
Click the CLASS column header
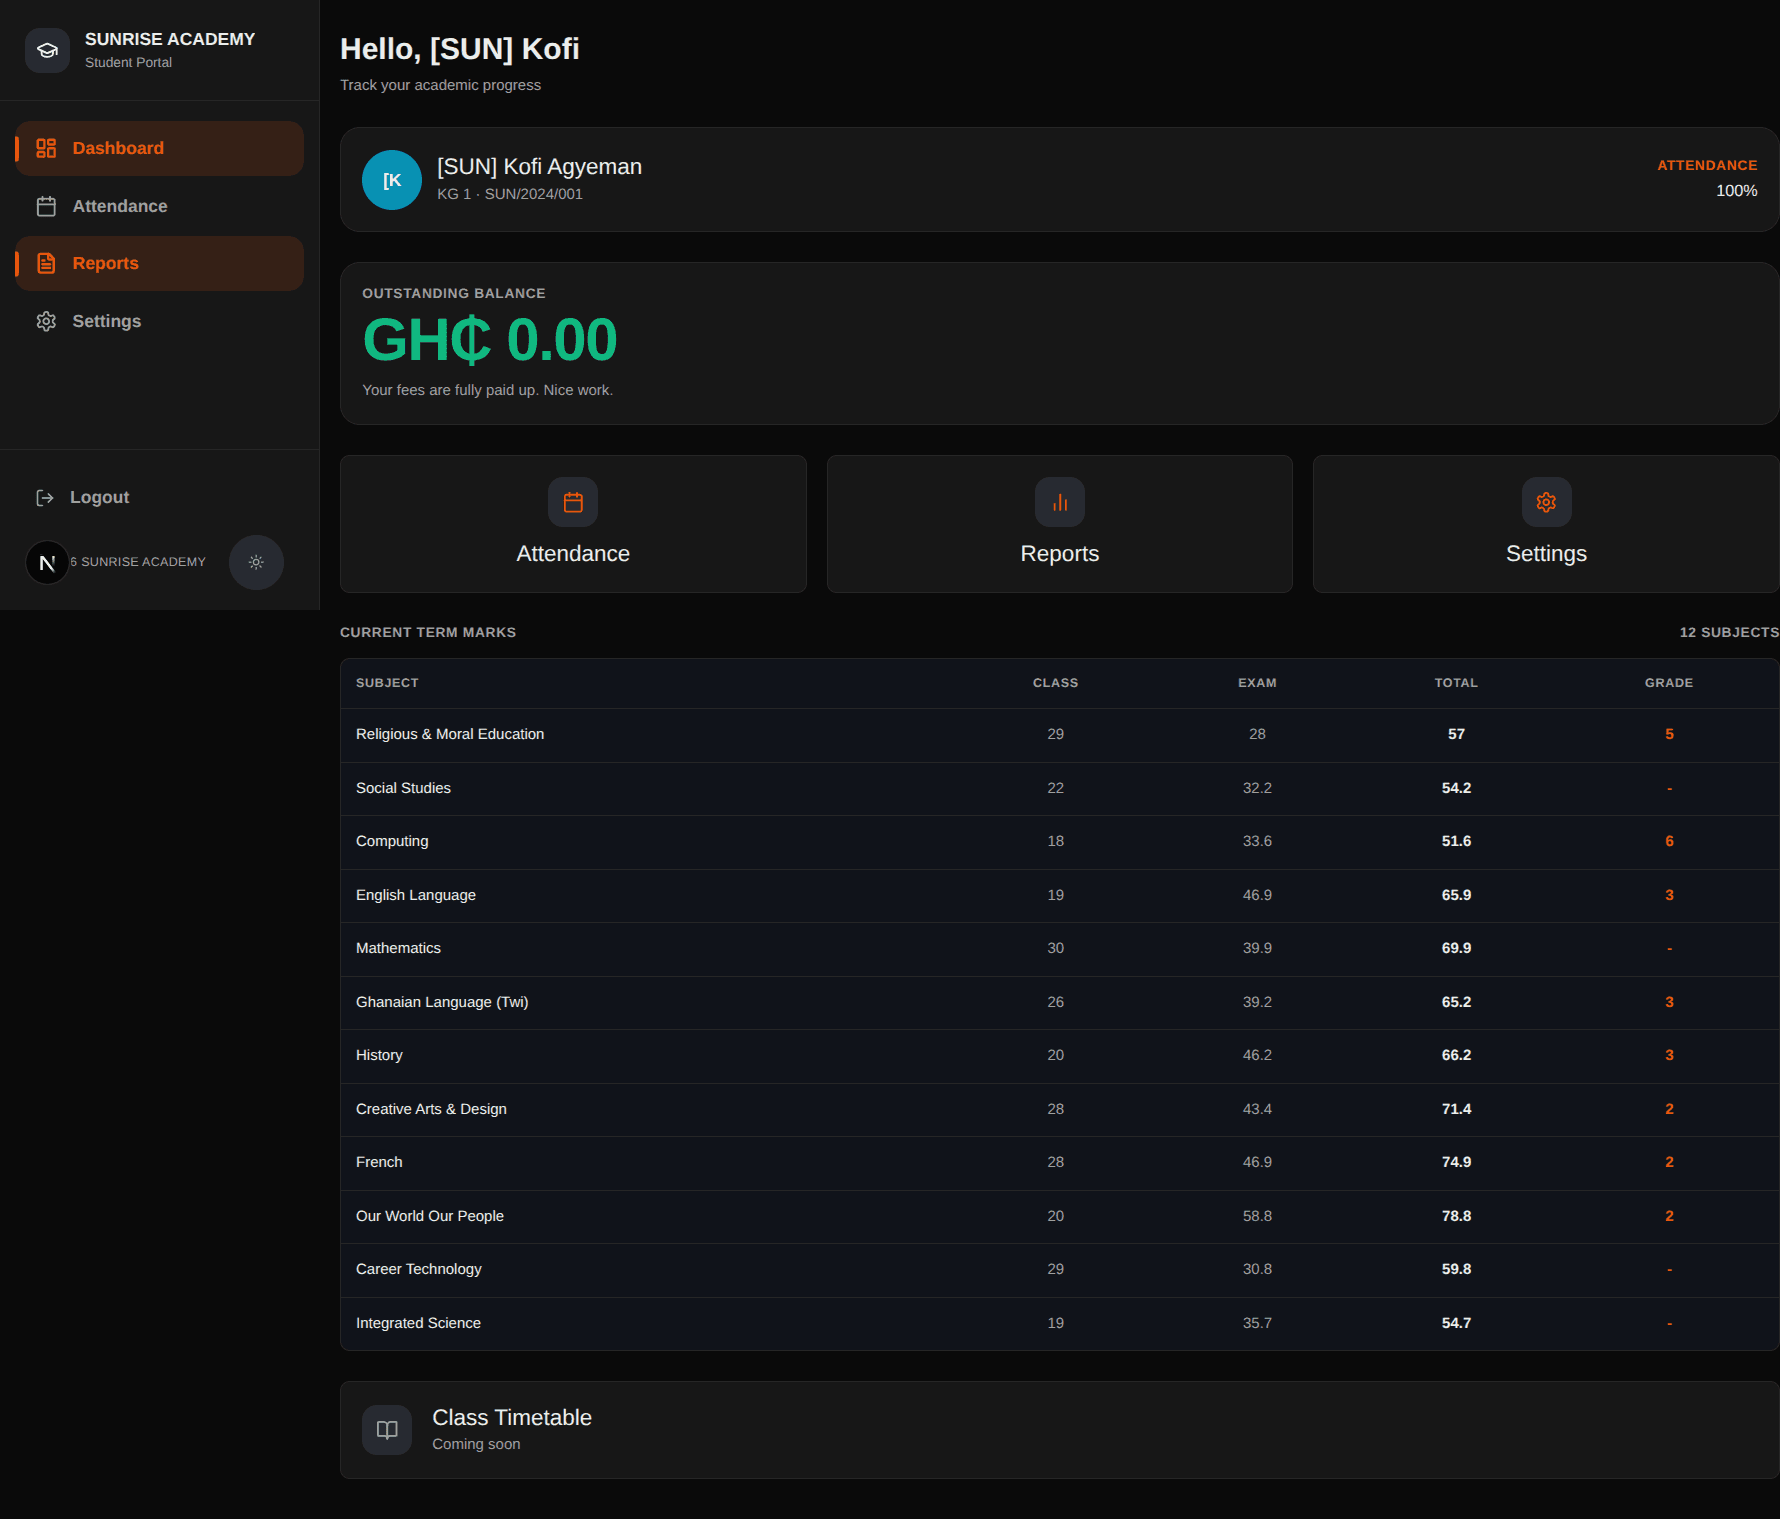(x=1056, y=683)
